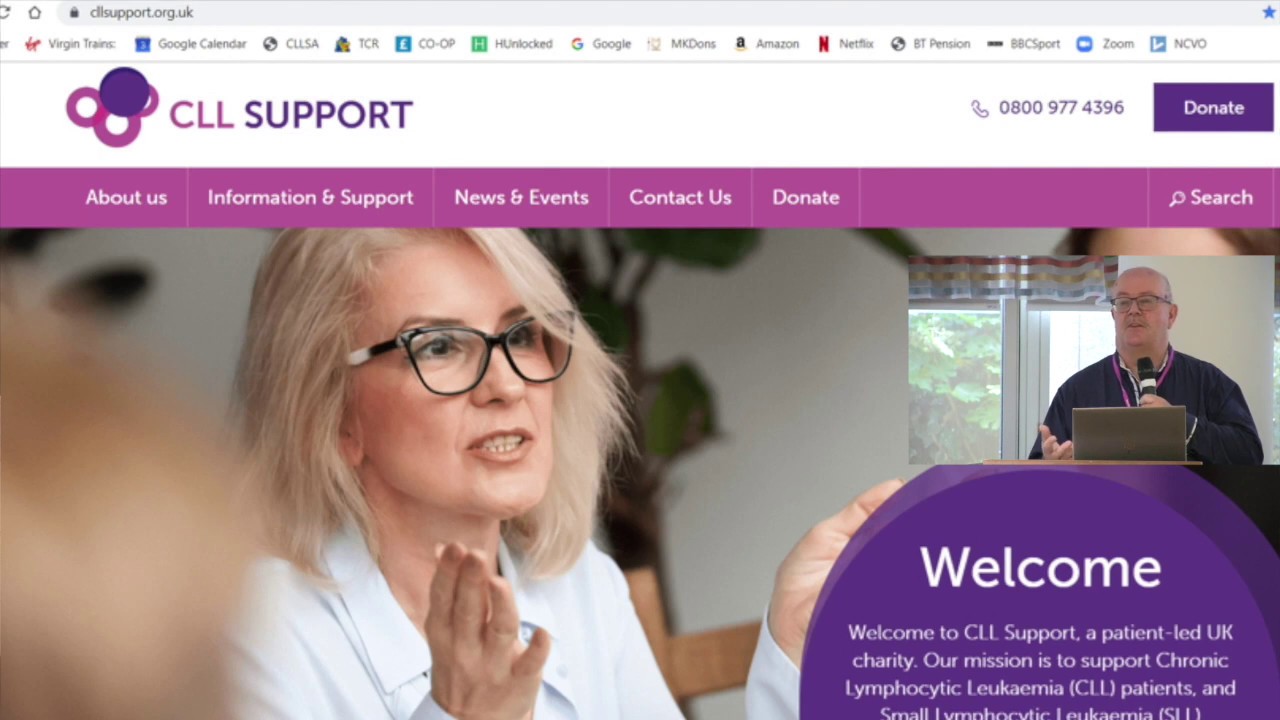Click the 0800 977 4396 phone link
This screenshot has height=720, width=1280.
click(x=1061, y=107)
